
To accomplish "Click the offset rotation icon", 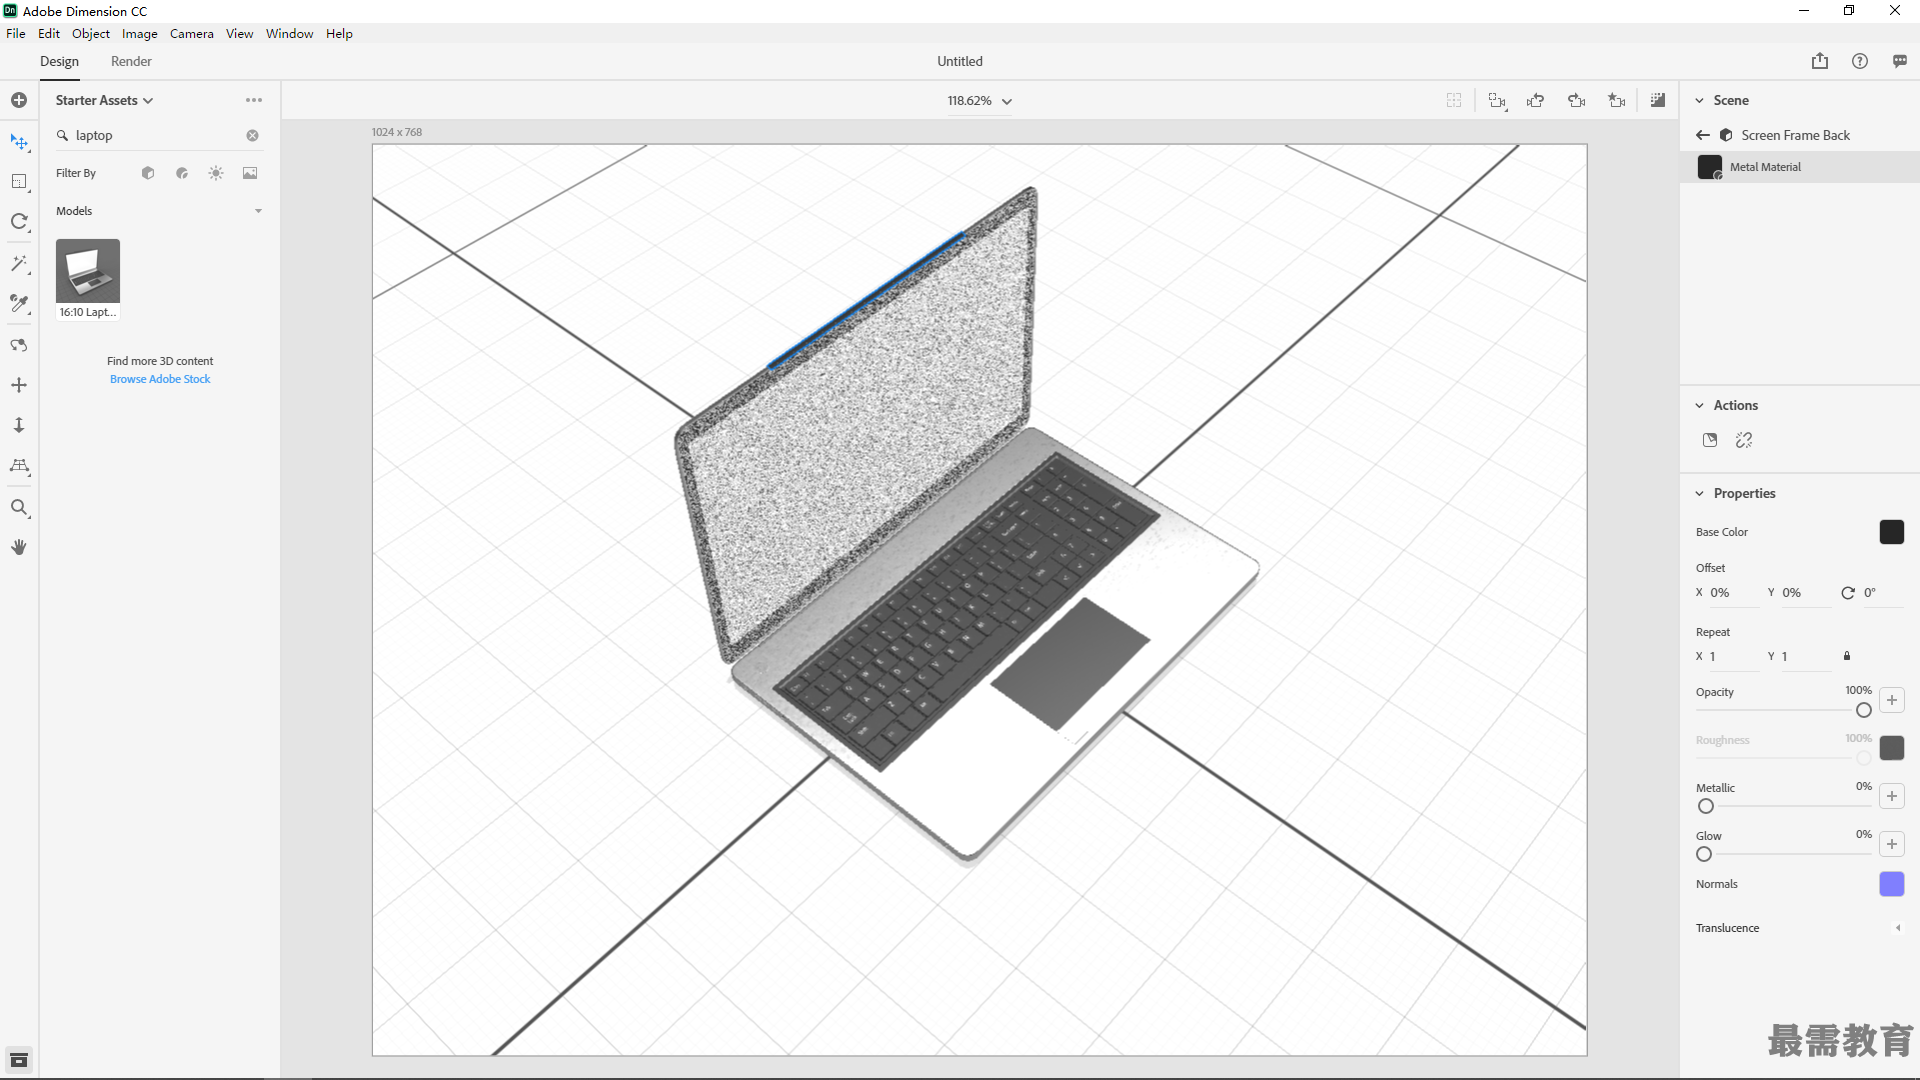I will pyautogui.click(x=1848, y=593).
